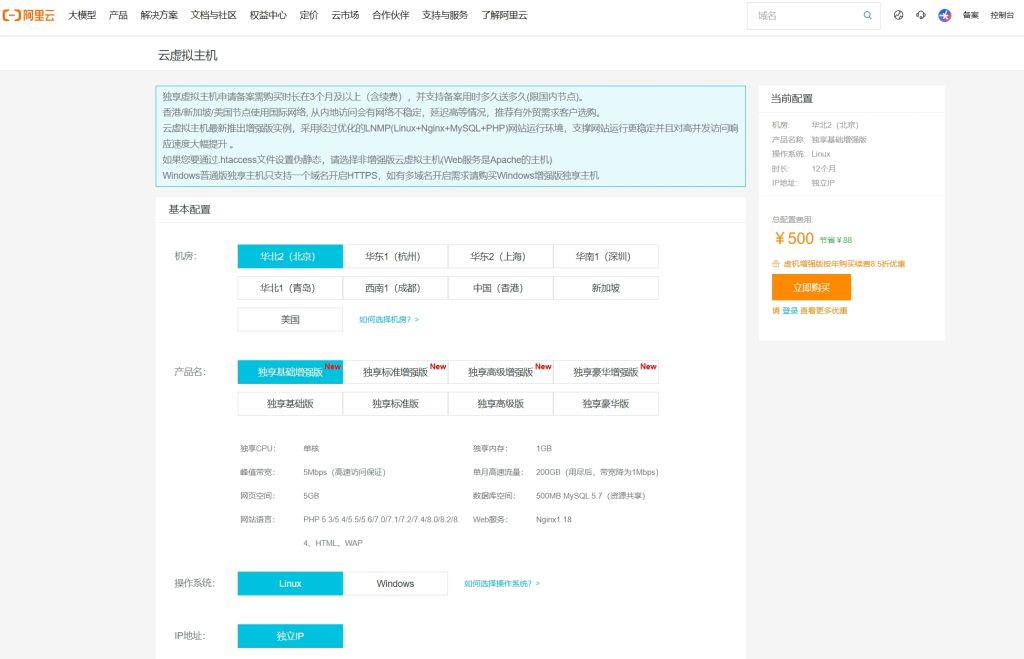Choose the Windows operating system option
Image resolution: width=1024 pixels, height=659 pixels.
(x=395, y=583)
